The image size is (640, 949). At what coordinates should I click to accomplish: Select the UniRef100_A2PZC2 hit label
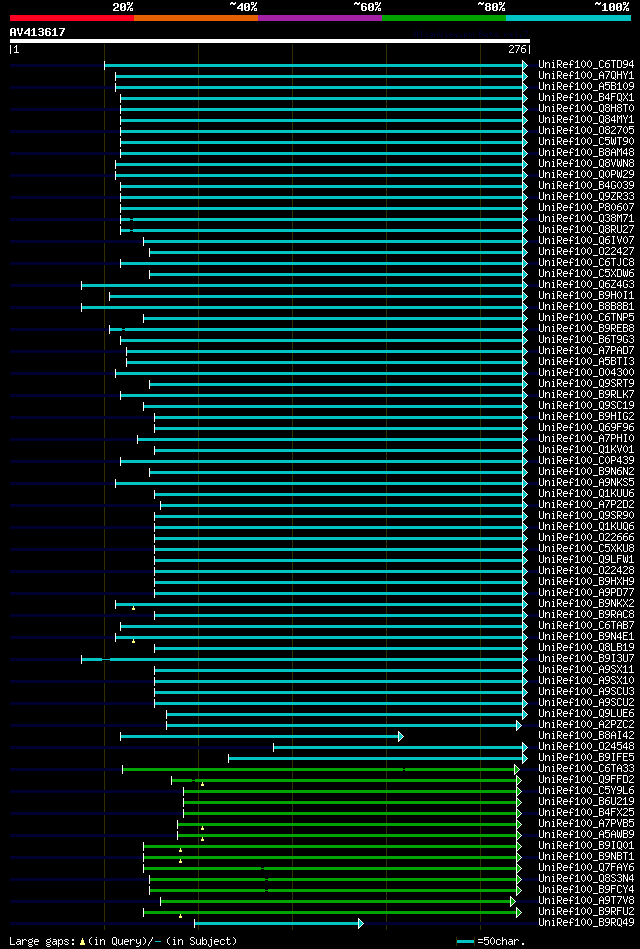pyautogui.click(x=586, y=724)
